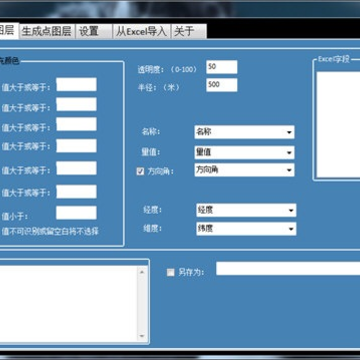Switch to the 生成点图层 tab
This screenshot has width=360, height=360.
(47, 31)
